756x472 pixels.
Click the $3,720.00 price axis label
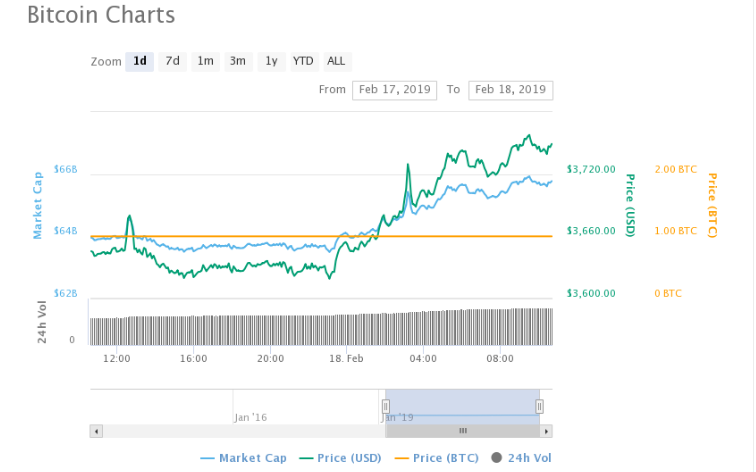click(x=591, y=169)
